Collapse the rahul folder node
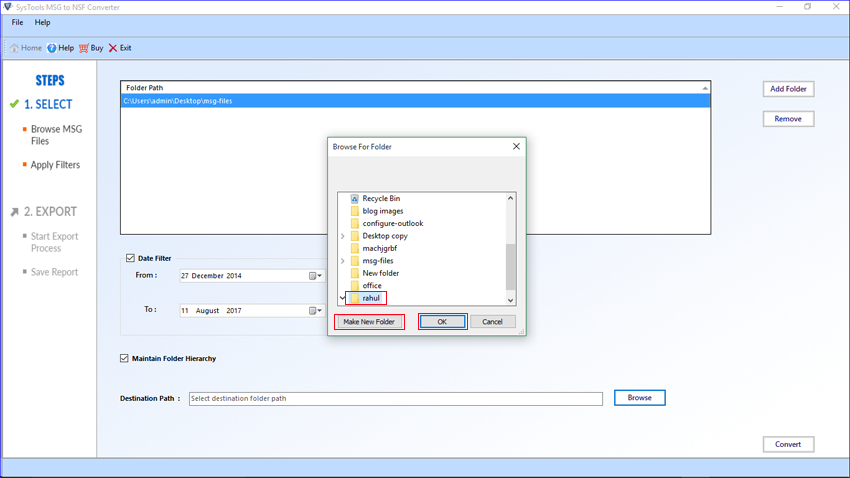 [x=342, y=298]
